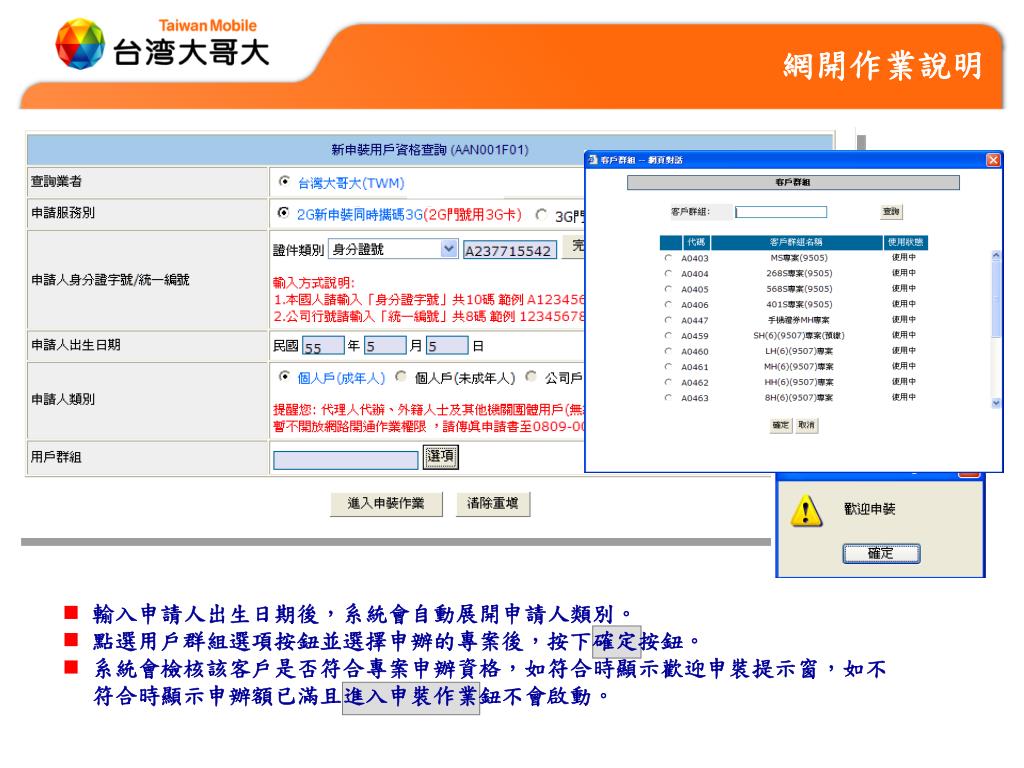Select radio for group A0460
This screenshot has width=1024, height=768.
(668, 351)
